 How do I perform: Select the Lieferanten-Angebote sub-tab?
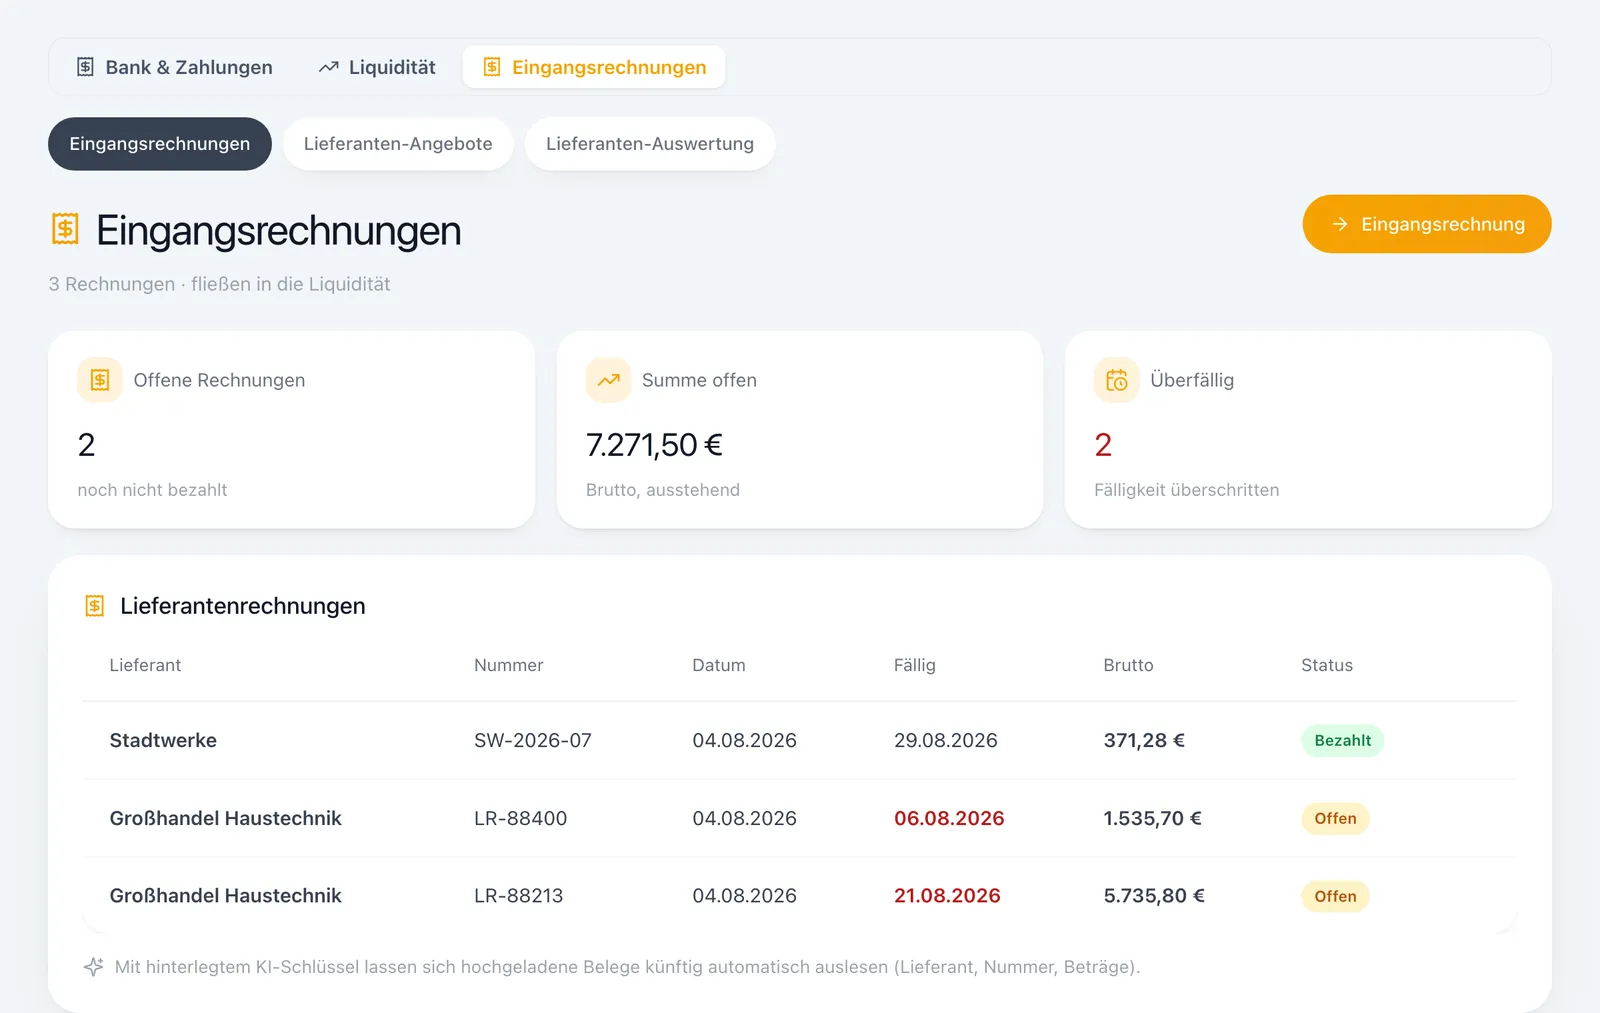398,144
